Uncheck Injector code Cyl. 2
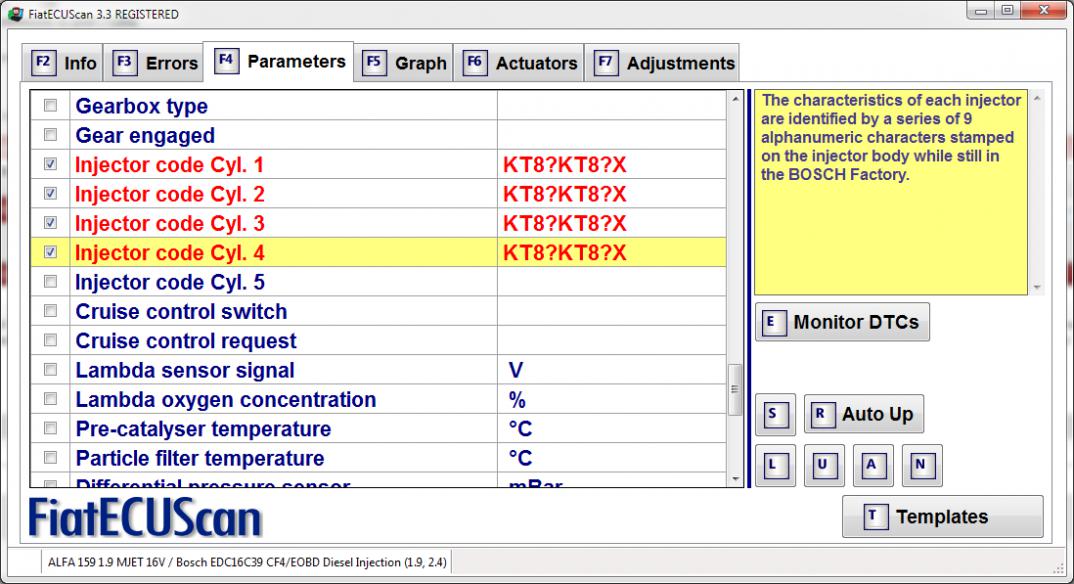Screen dimensions: 1074x584 point(50,194)
